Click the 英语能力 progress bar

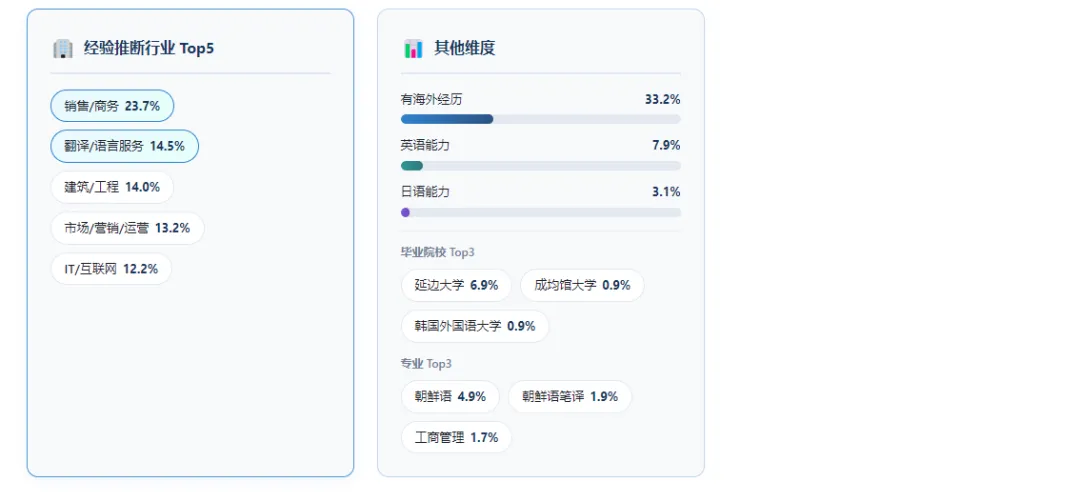pos(541,166)
